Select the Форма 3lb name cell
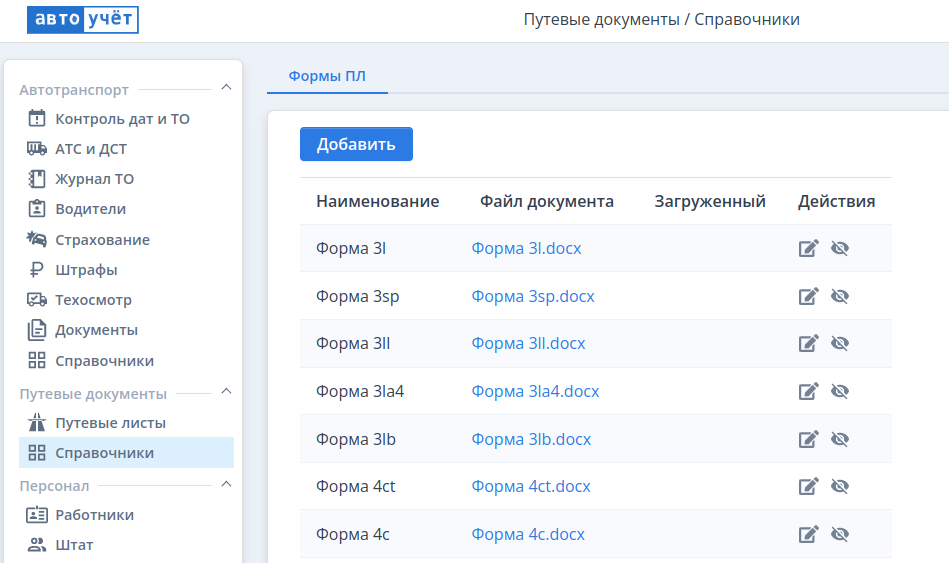This screenshot has height=563, width=949. click(356, 439)
